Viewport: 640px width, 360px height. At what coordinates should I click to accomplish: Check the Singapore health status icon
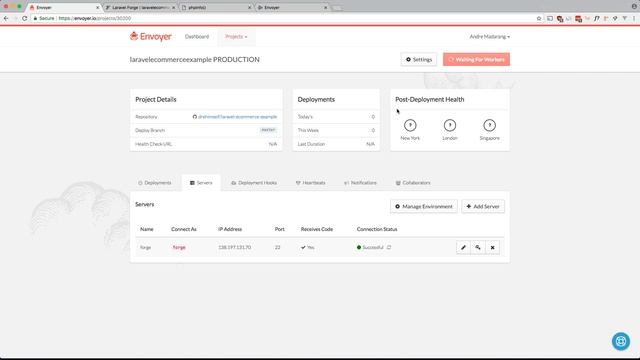(489, 125)
